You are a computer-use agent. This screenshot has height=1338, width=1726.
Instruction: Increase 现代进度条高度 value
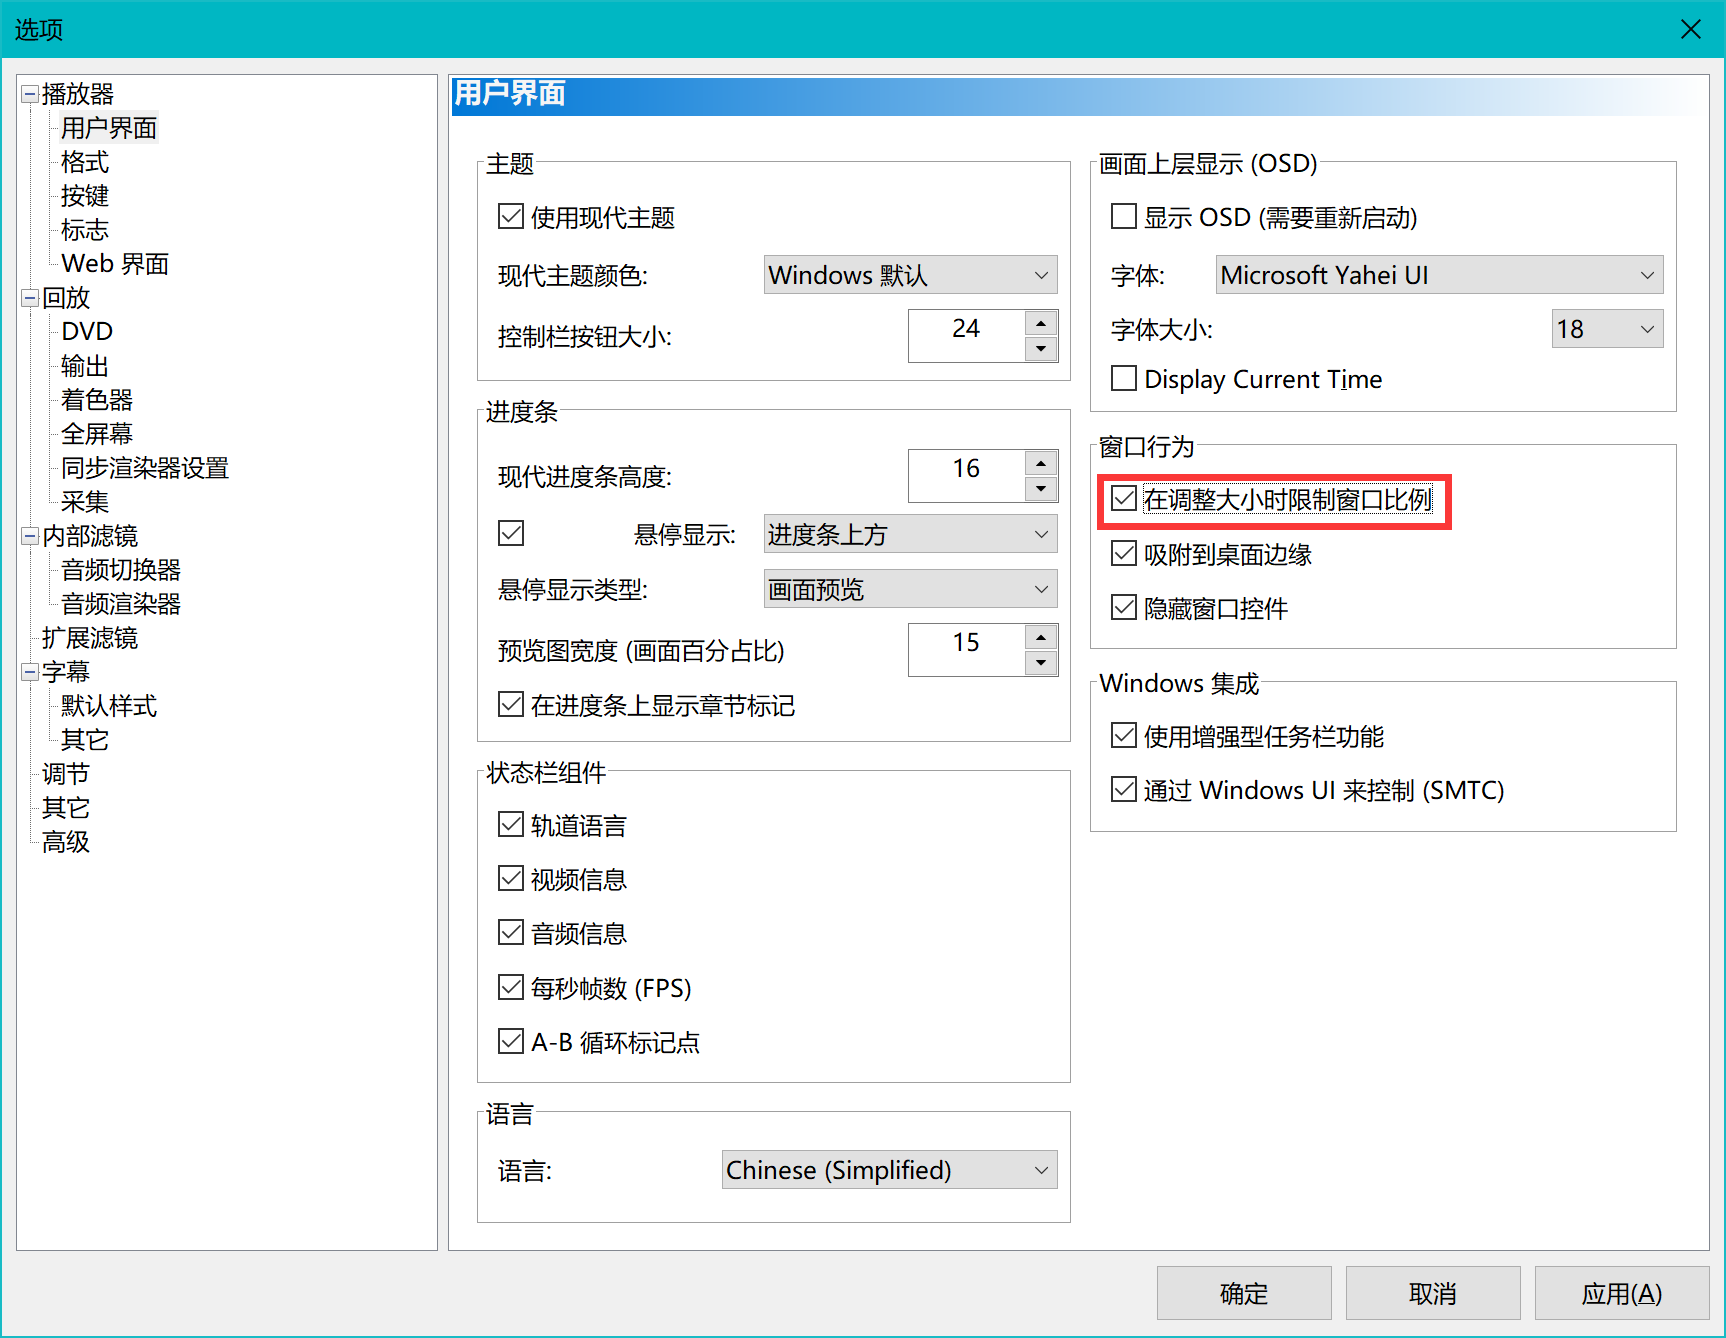(1041, 463)
